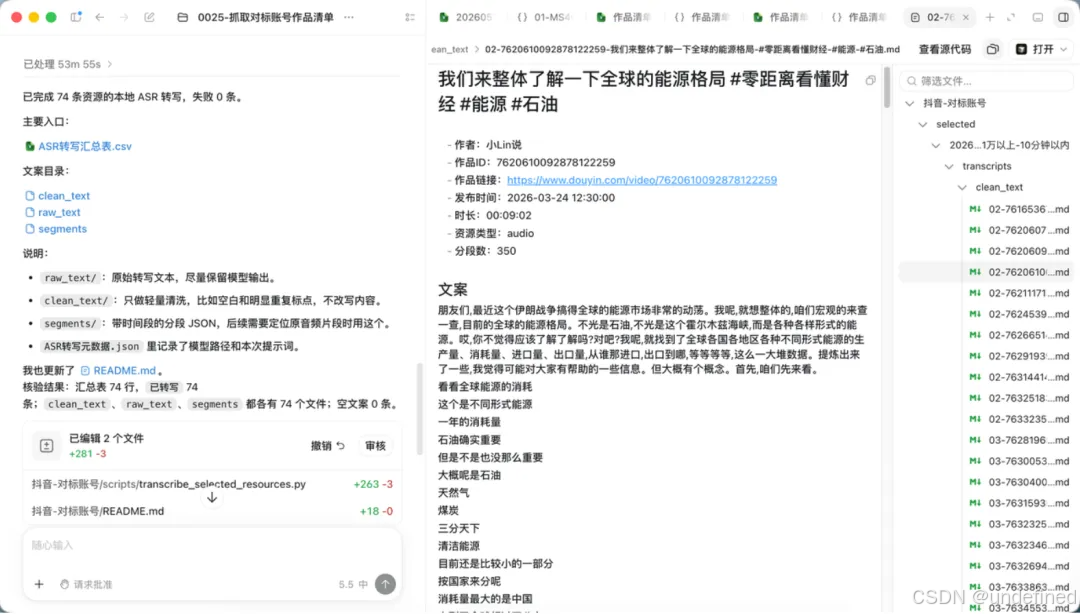The image size is (1080, 614).
Task: Open 抖音-对标账号/README.md diff row
Action: coord(212,511)
